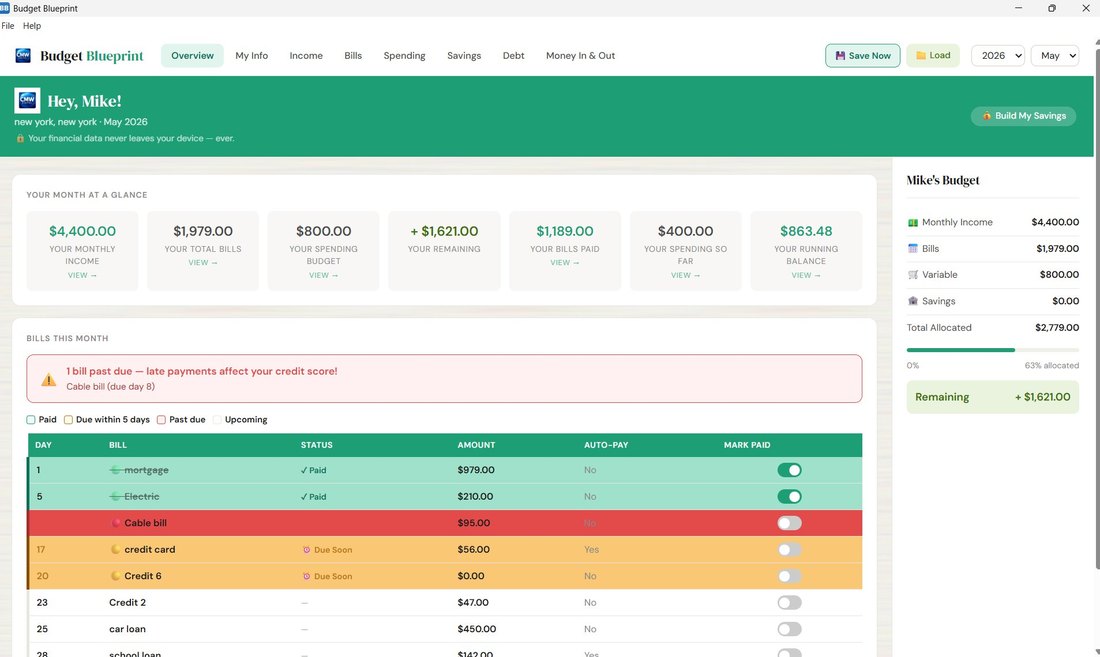Viewport: 1100px width, 657px height.
Task: Open the Income tab
Action: pos(306,55)
